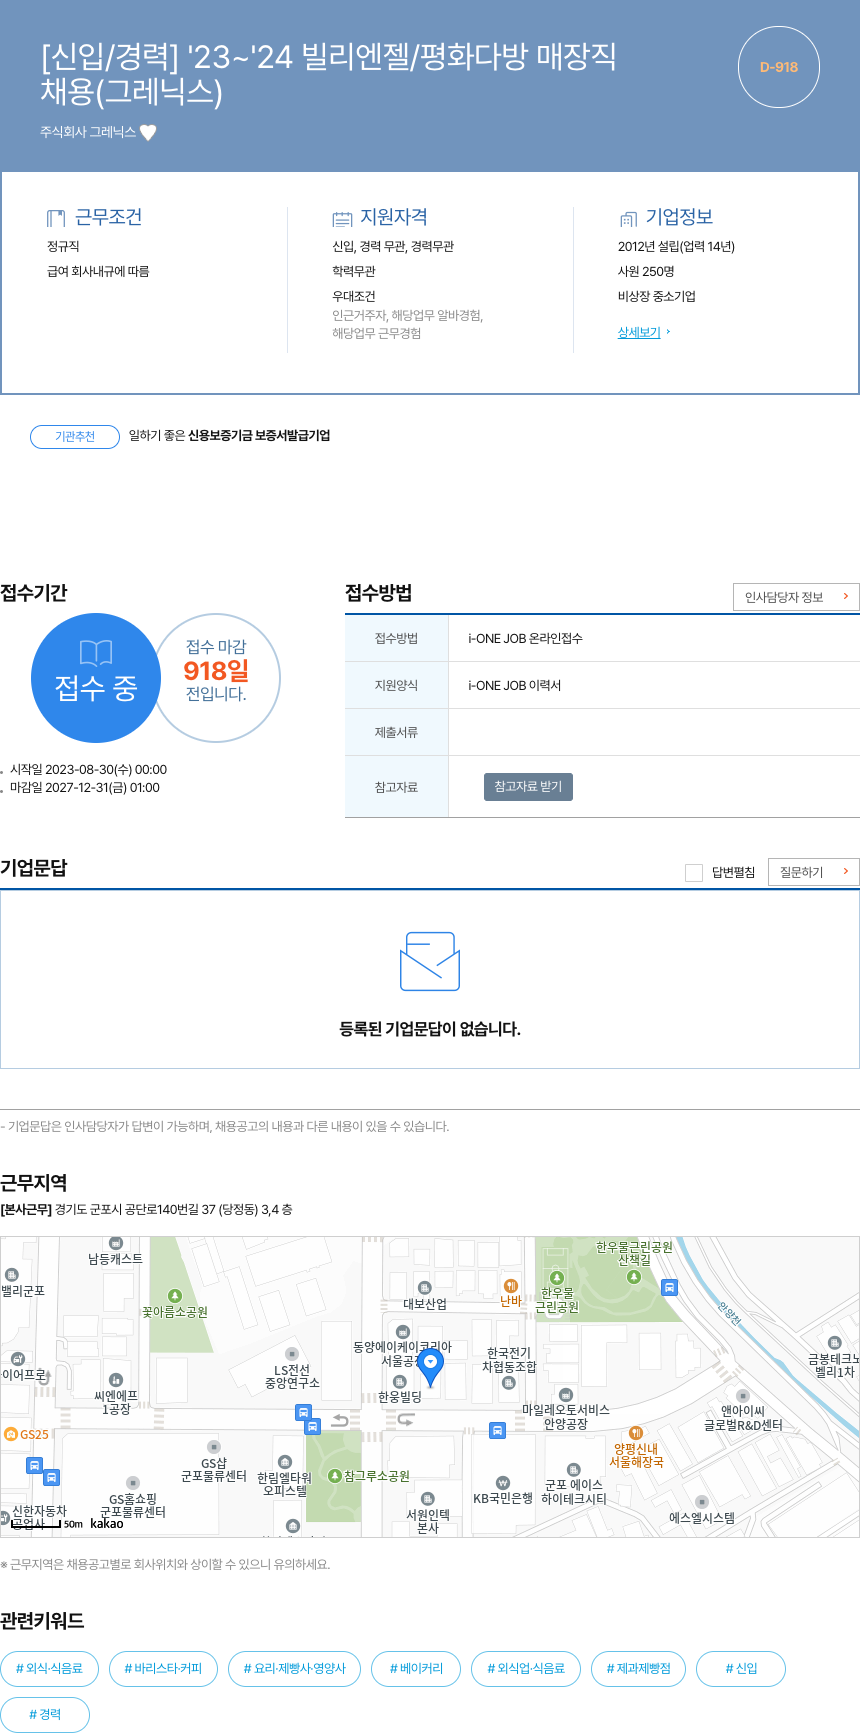Click the KB국민은행 bank marker
Screen dimensions: 860x1734
tap(503, 1482)
